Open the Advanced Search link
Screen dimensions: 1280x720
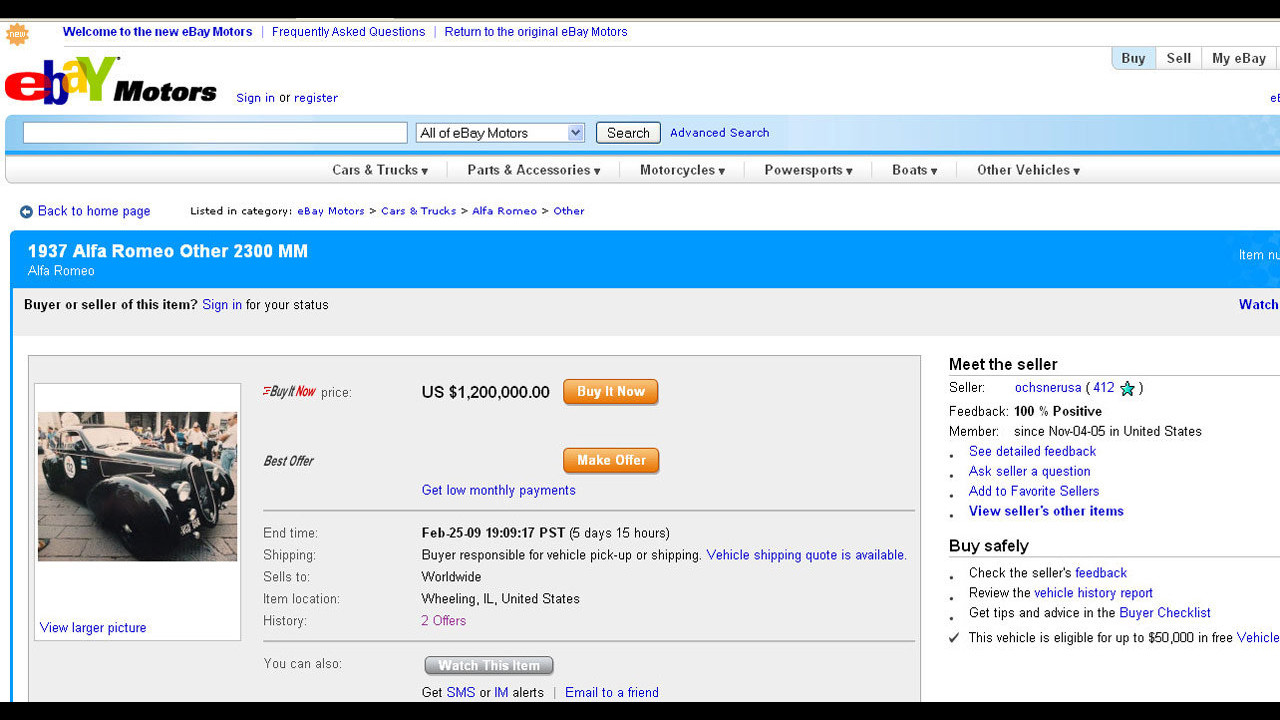[x=720, y=133]
